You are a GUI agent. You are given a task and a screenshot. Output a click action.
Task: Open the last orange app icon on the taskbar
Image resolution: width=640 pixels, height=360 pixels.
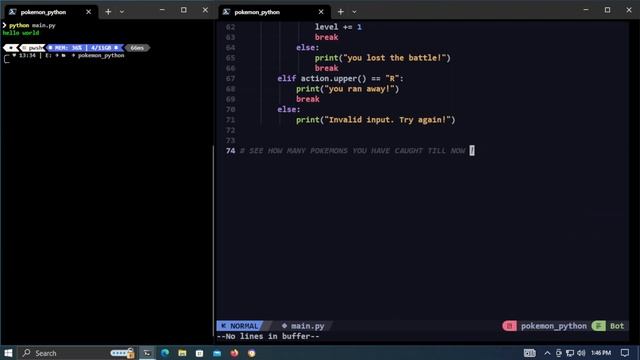pyautogui.click(x=251, y=353)
